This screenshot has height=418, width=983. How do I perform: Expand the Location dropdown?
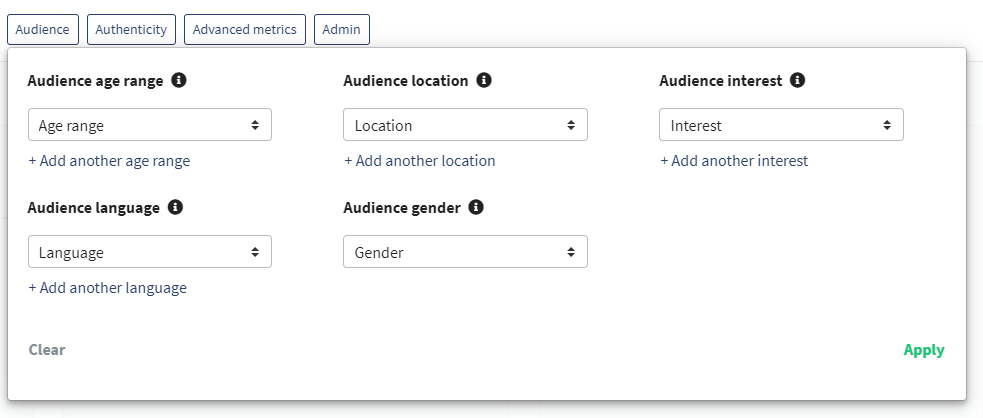(465, 125)
